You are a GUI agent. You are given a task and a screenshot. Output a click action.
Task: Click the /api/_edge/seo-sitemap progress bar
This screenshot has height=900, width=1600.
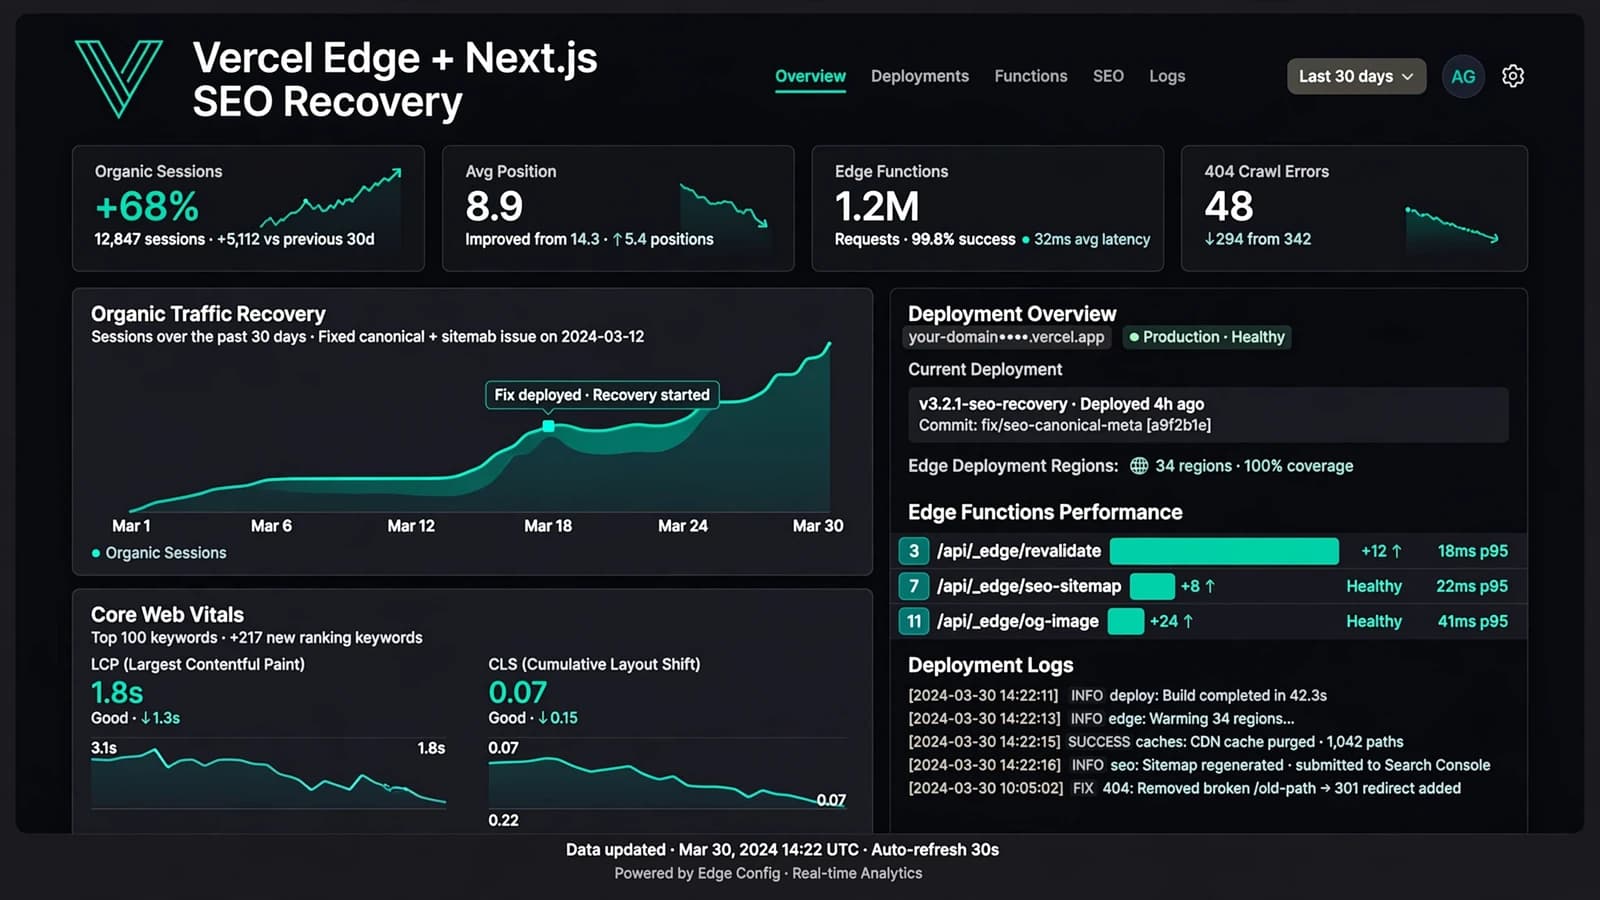point(1152,586)
